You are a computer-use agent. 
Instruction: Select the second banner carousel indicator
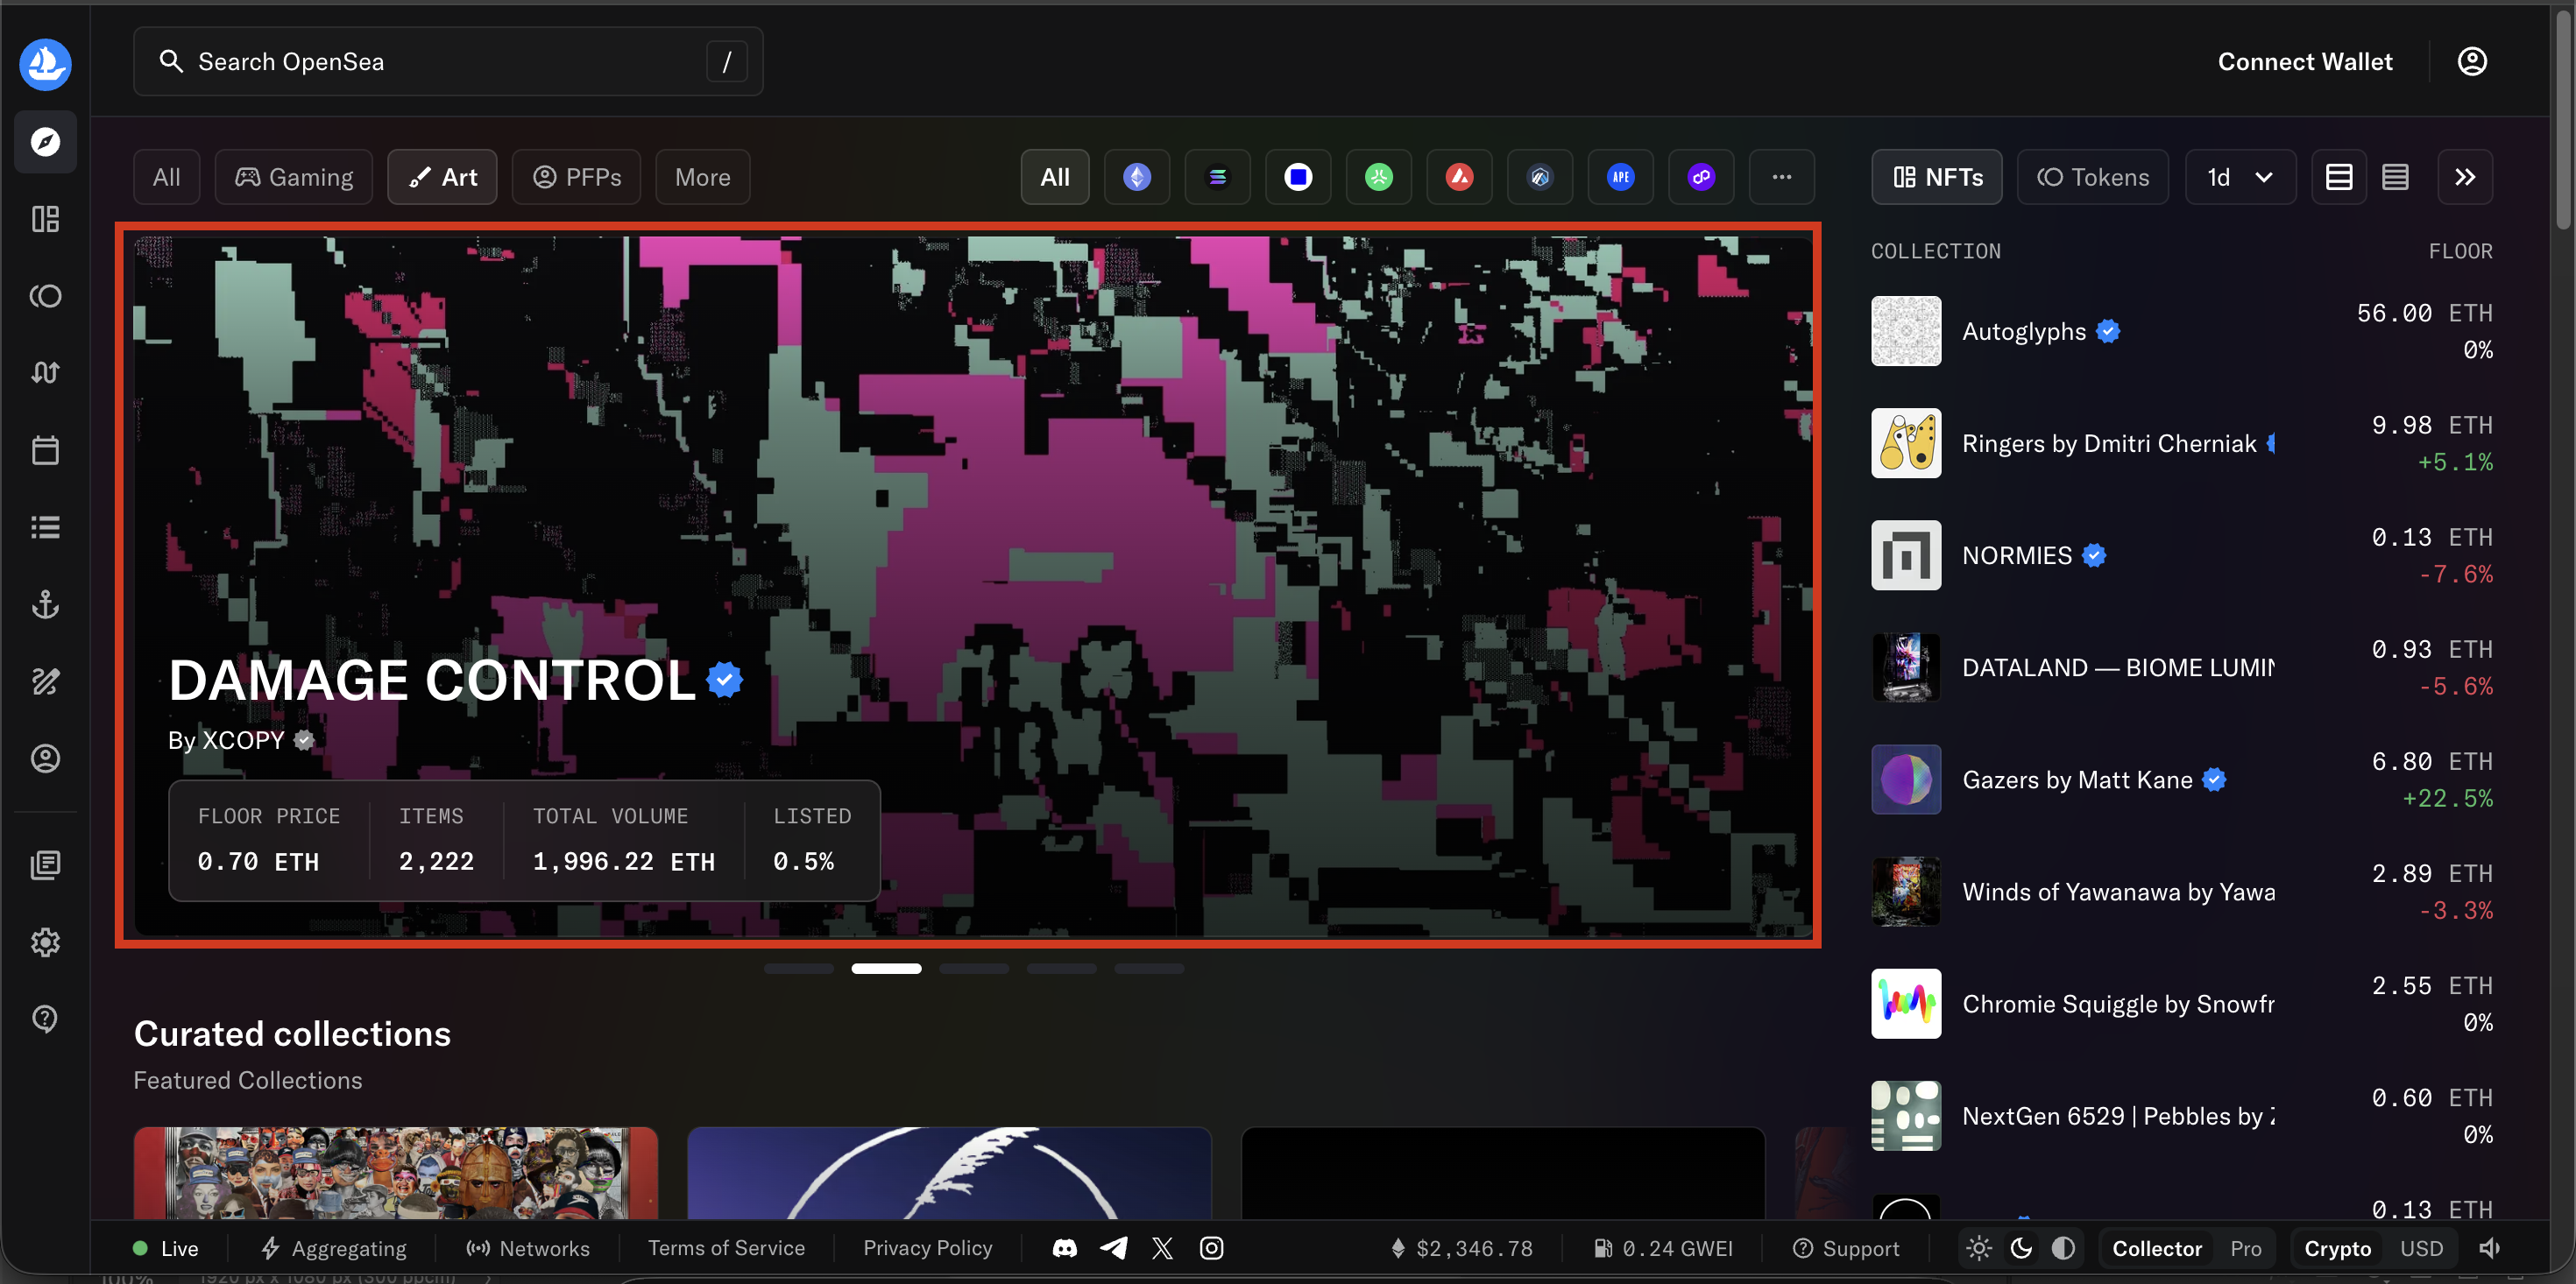pyautogui.click(x=886, y=968)
